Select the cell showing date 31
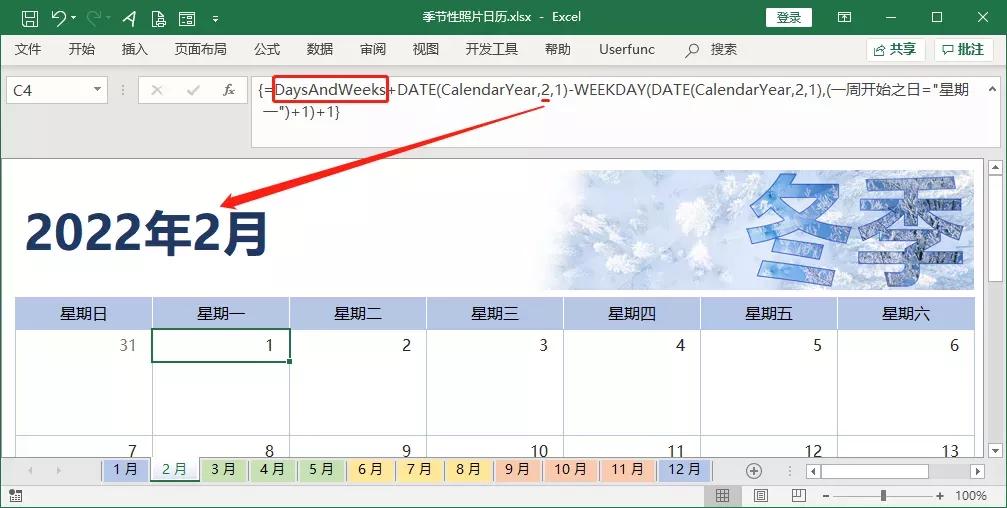 point(83,346)
